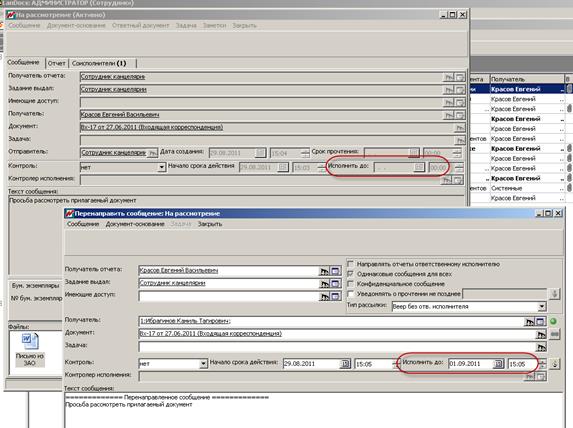
Task: Open card icon for Задание выдал in forward window
Action: (x=335, y=284)
